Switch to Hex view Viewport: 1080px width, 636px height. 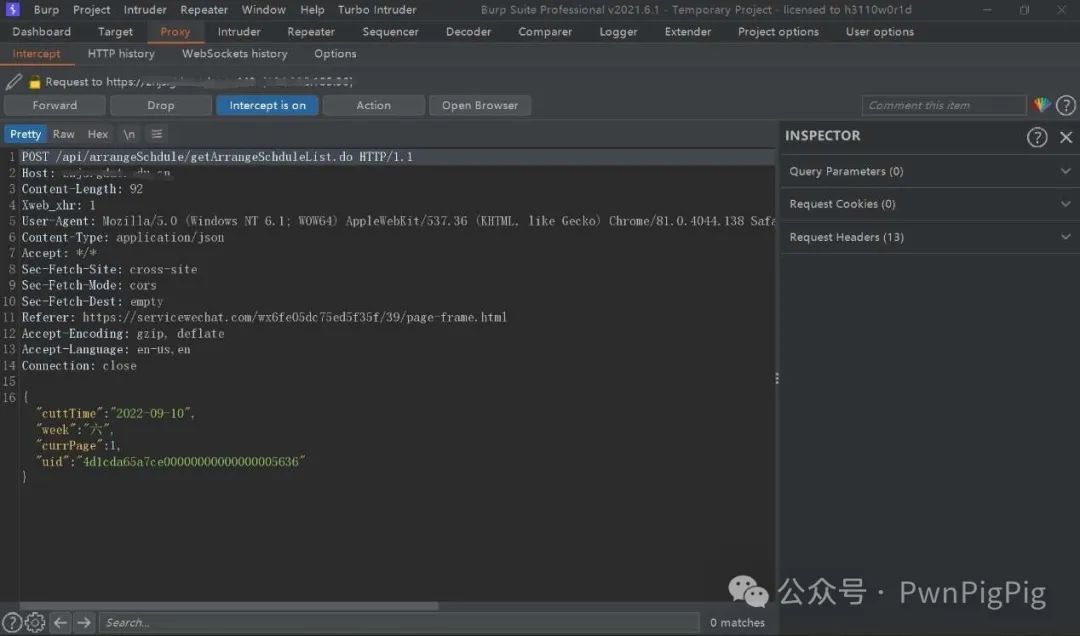point(98,134)
